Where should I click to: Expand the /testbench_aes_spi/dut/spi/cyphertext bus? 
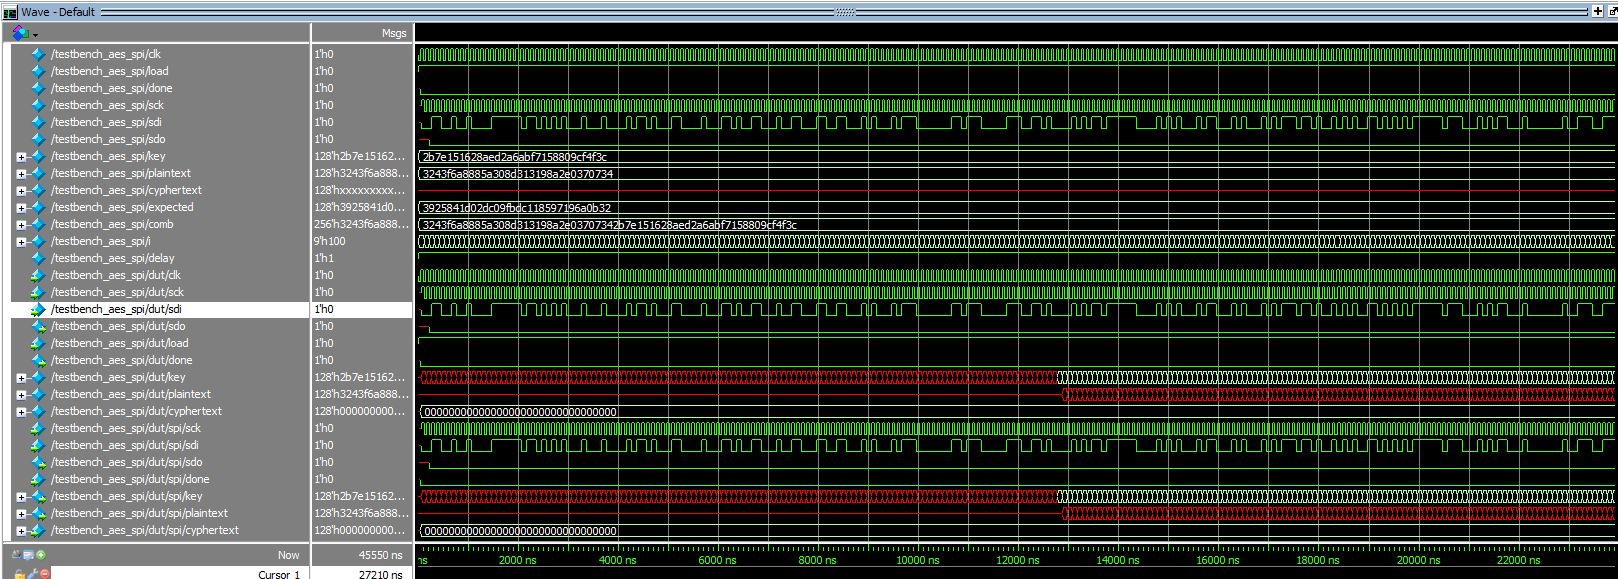[x=21, y=531]
